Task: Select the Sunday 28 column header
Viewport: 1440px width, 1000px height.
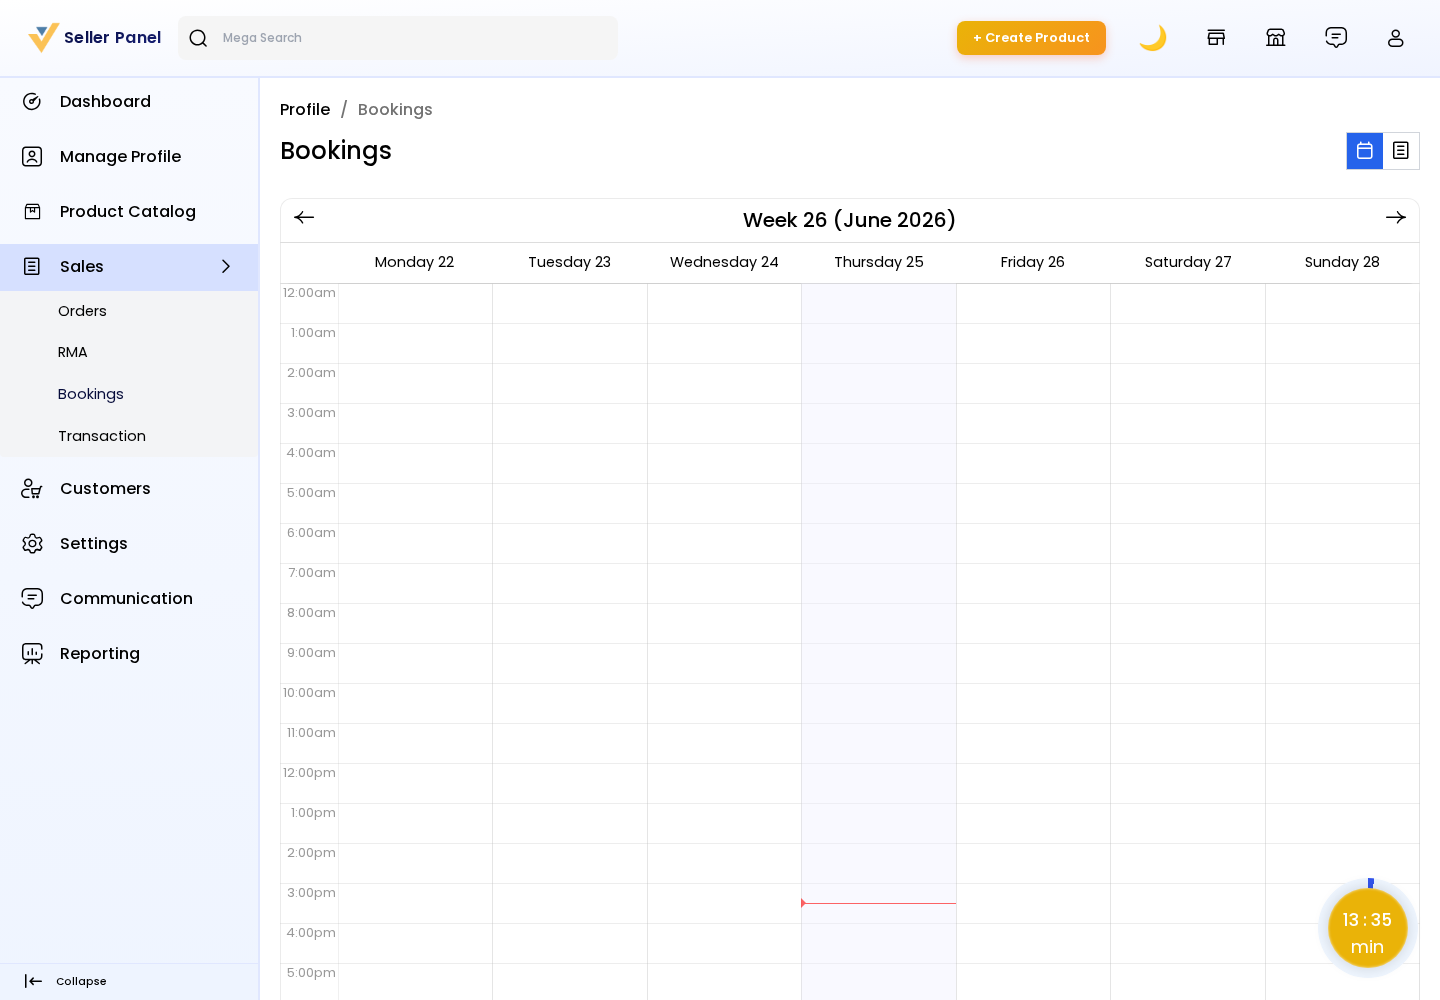Action: 1342,262
